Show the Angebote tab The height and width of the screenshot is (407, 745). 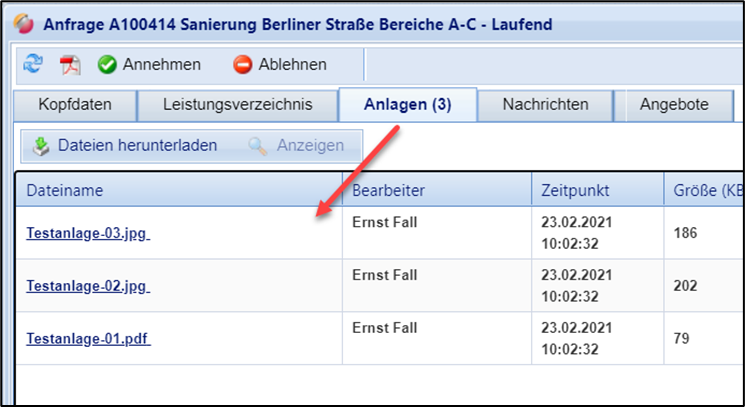coord(674,104)
